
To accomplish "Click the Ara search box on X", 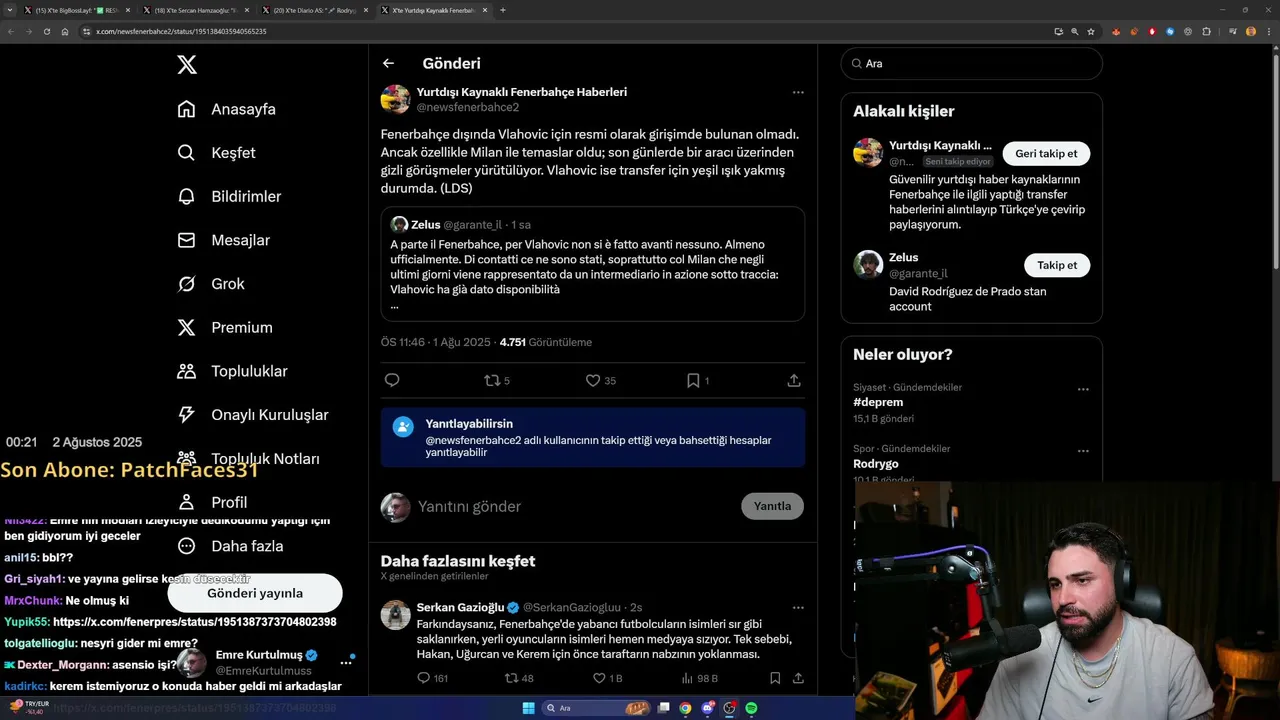I will 972,63.
